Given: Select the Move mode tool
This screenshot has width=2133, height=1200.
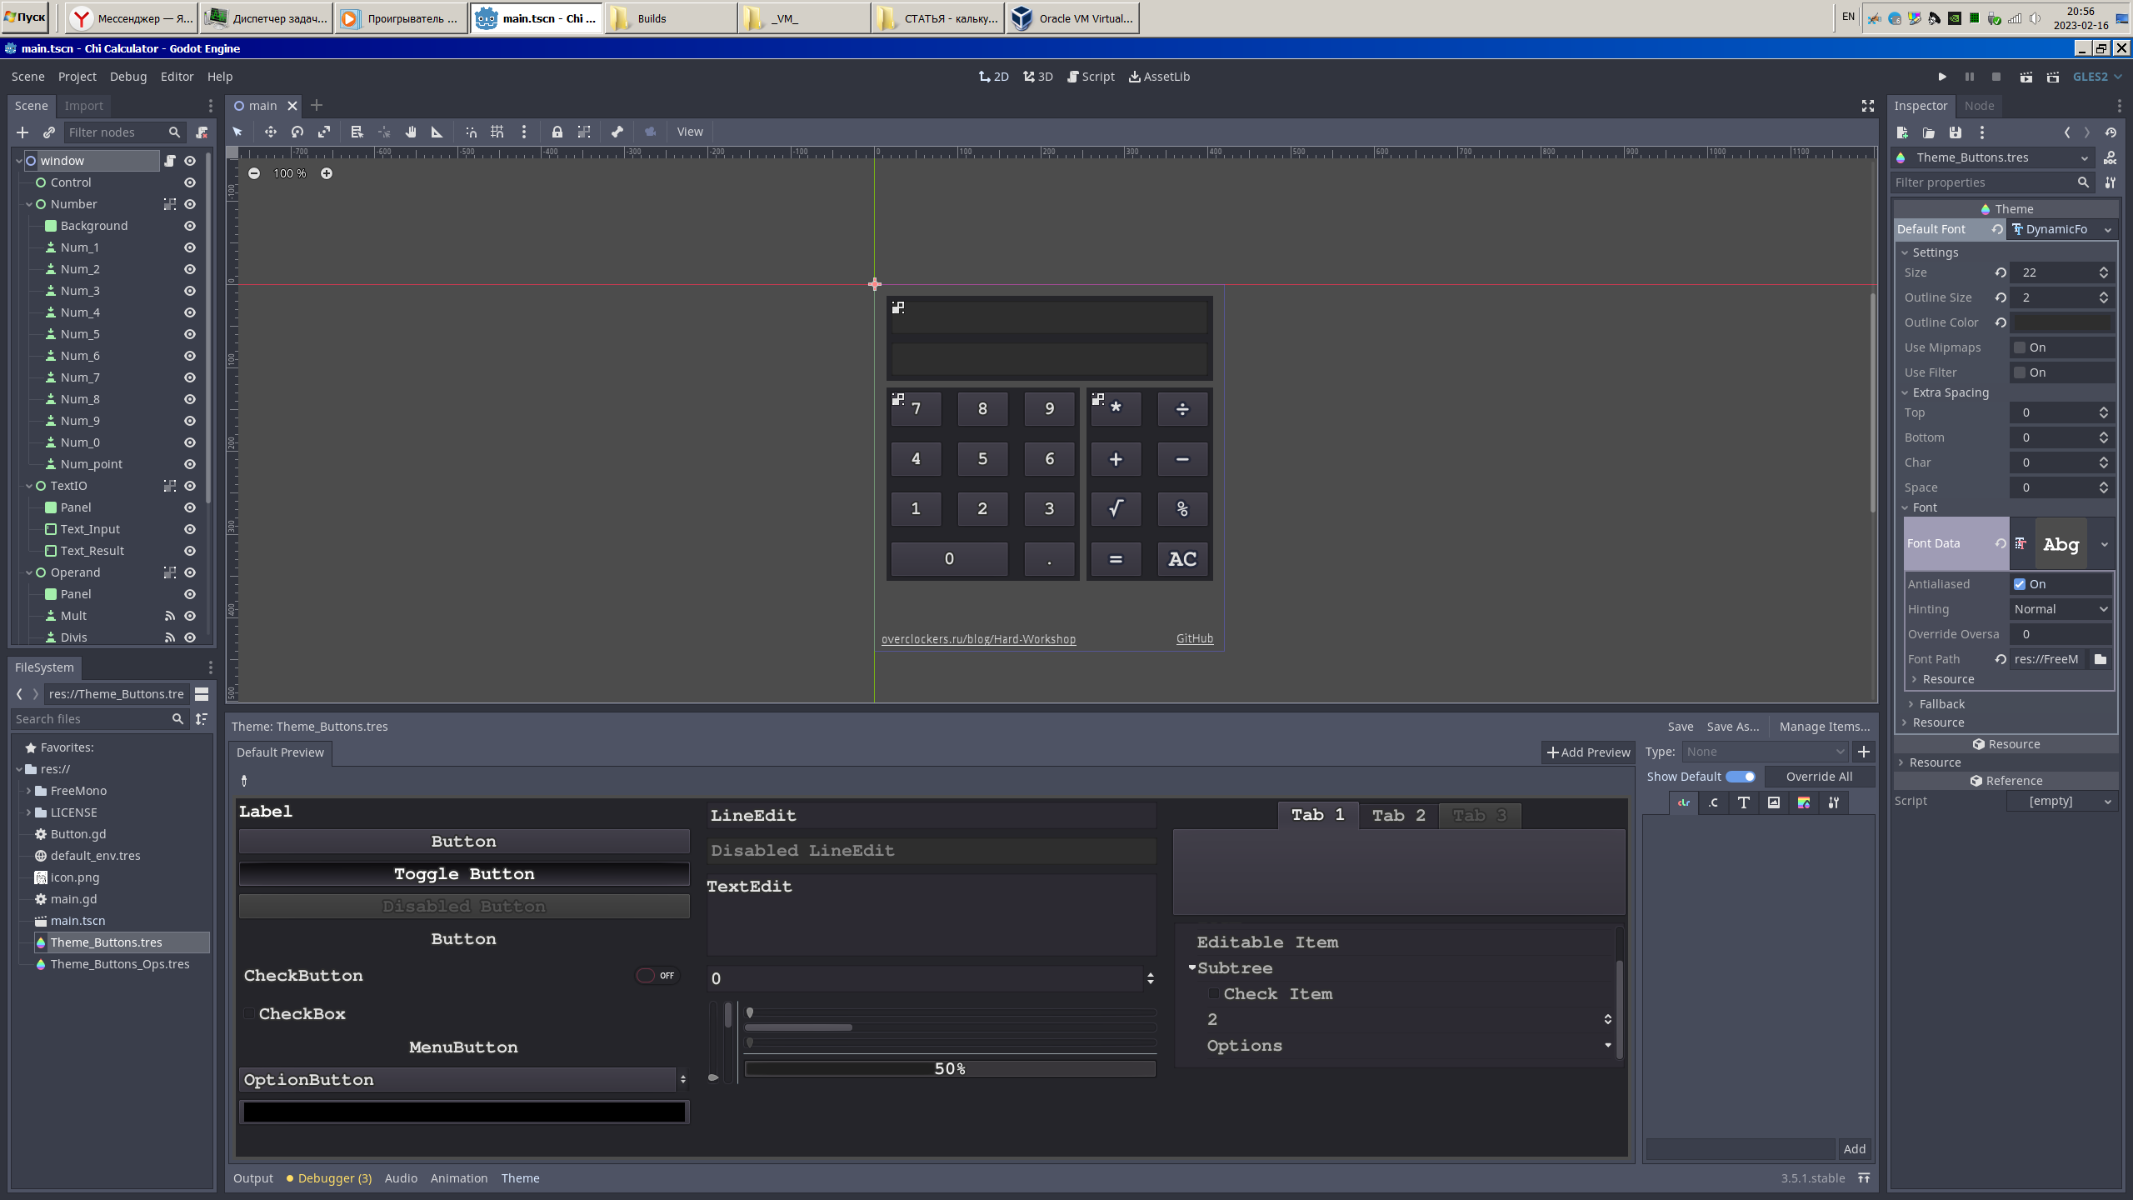Looking at the screenshot, I should click(x=270, y=132).
